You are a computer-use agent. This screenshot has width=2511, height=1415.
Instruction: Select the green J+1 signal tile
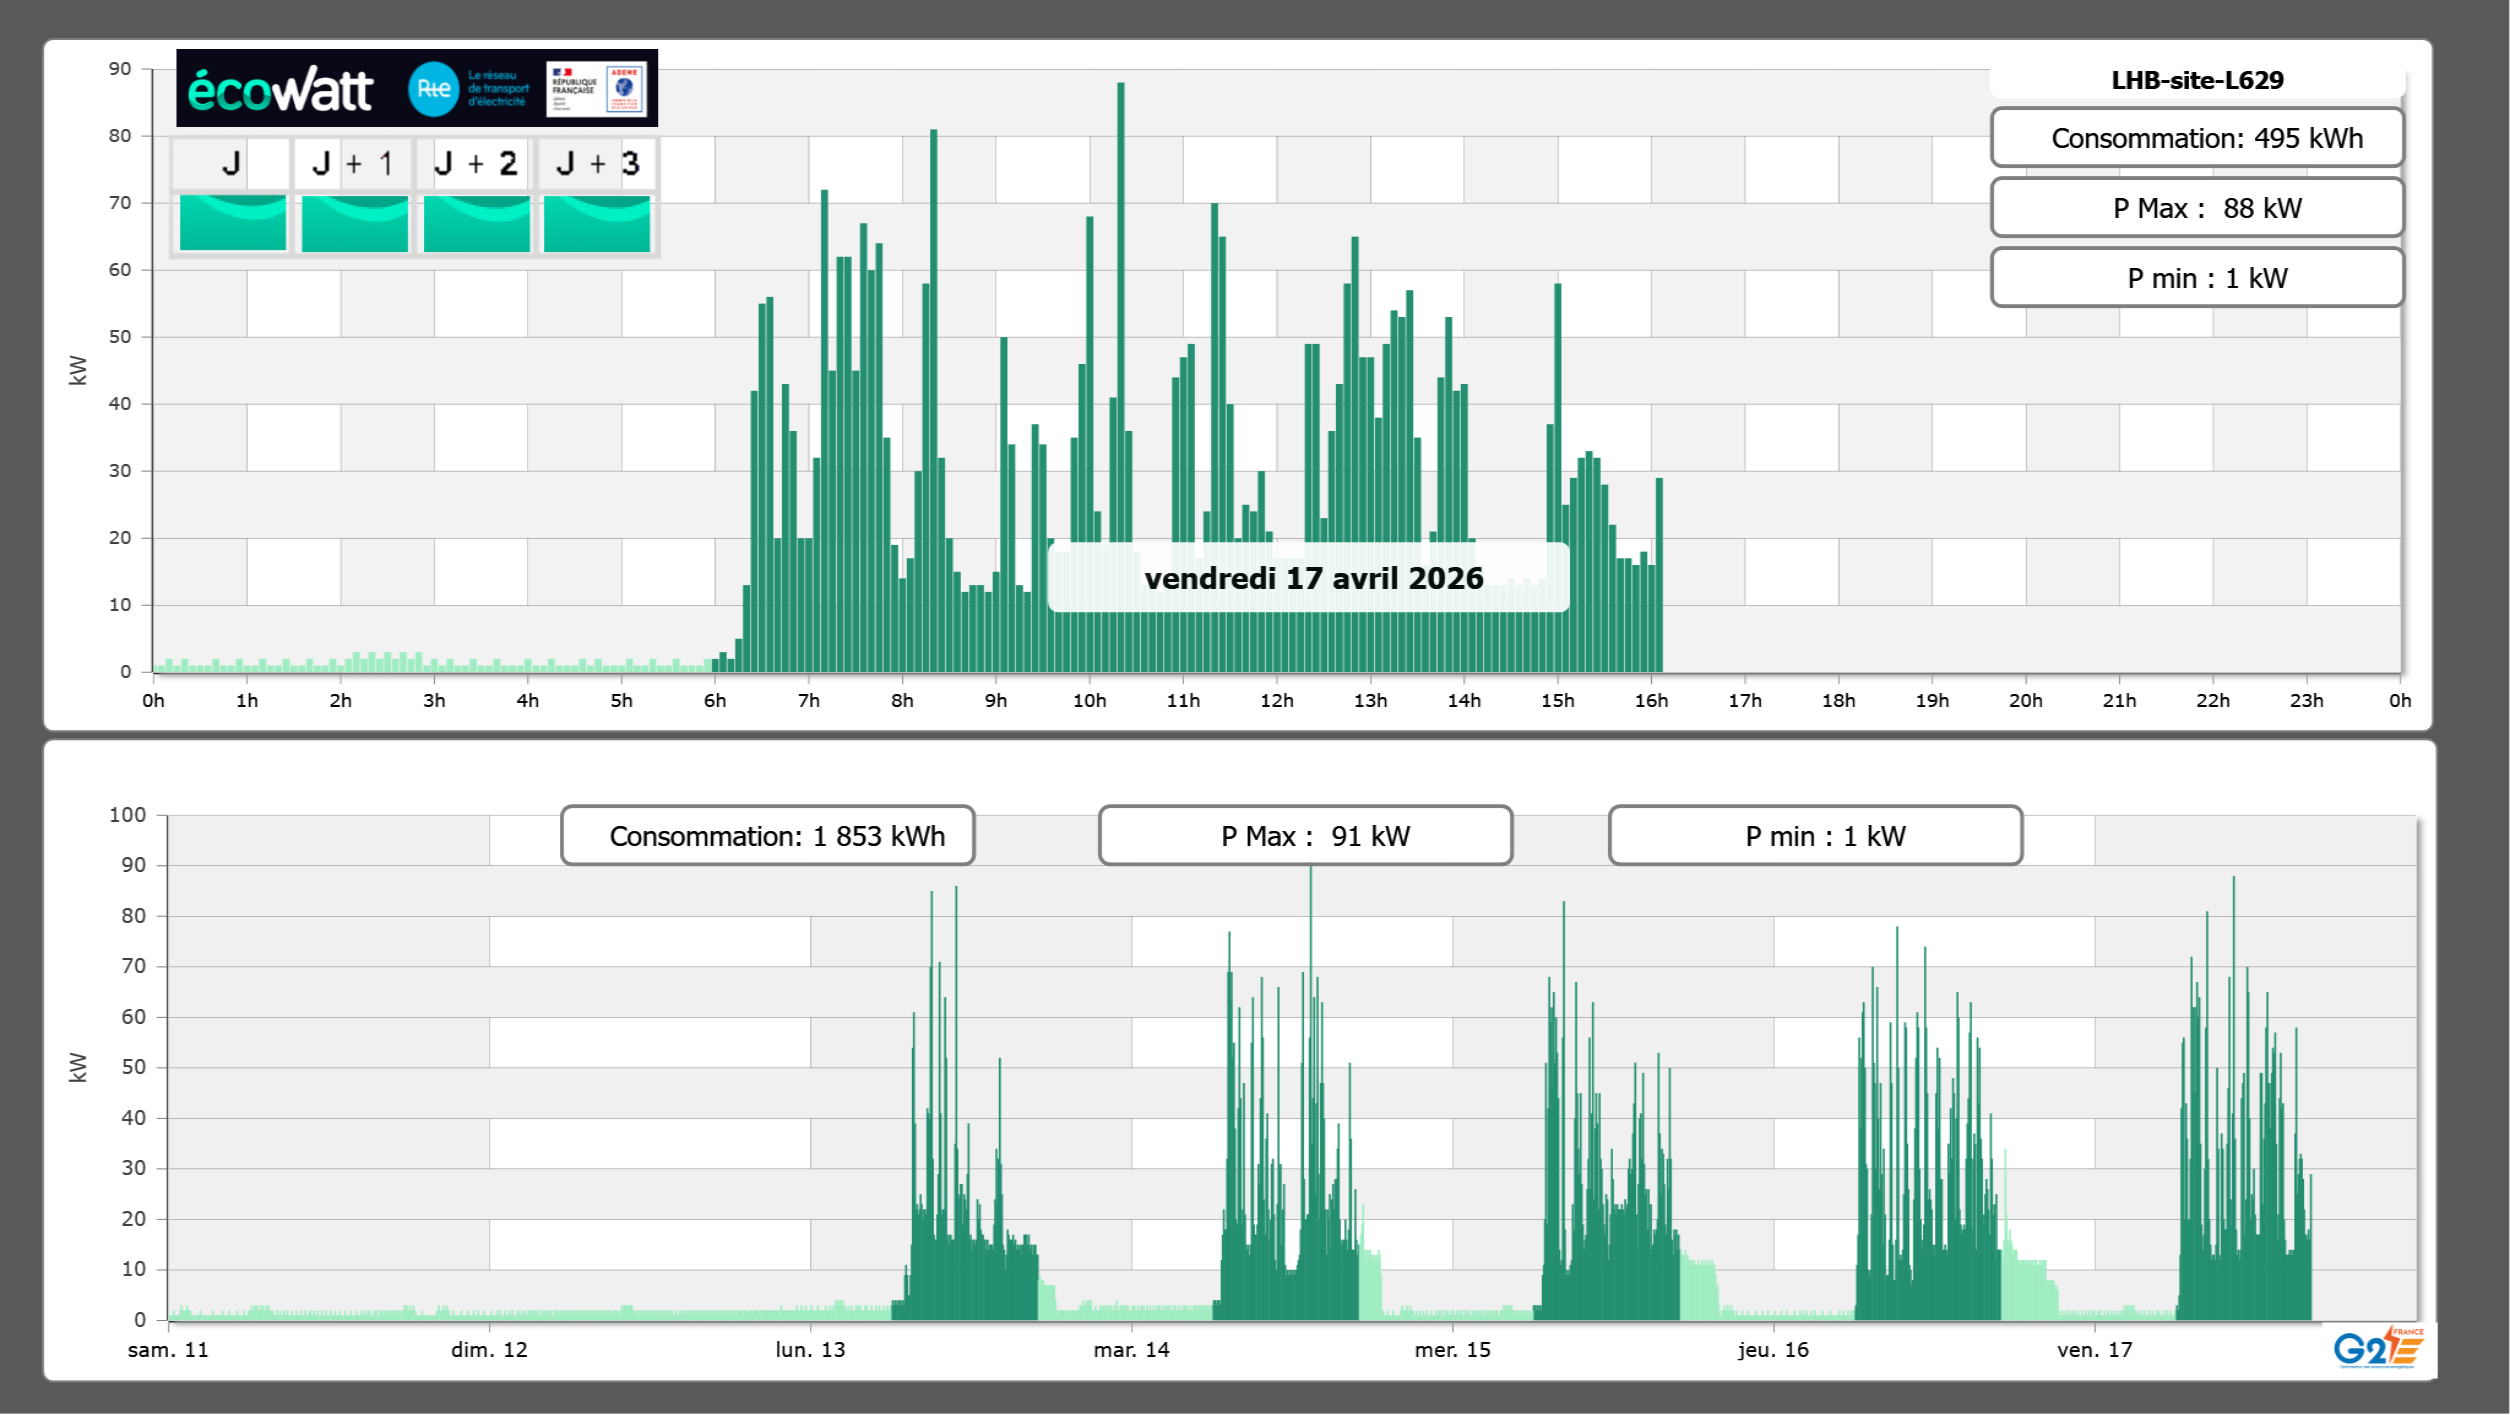point(355,223)
